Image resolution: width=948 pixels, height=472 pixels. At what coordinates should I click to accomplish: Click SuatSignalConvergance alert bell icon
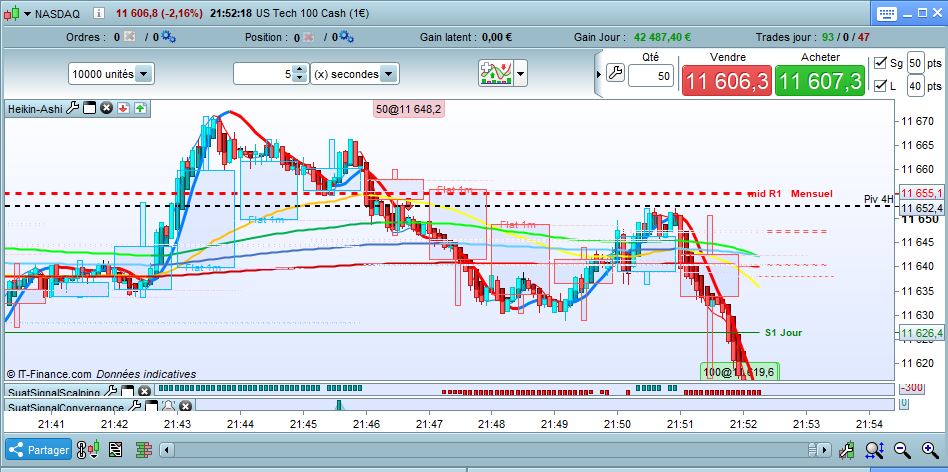pyautogui.click(x=168, y=406)
